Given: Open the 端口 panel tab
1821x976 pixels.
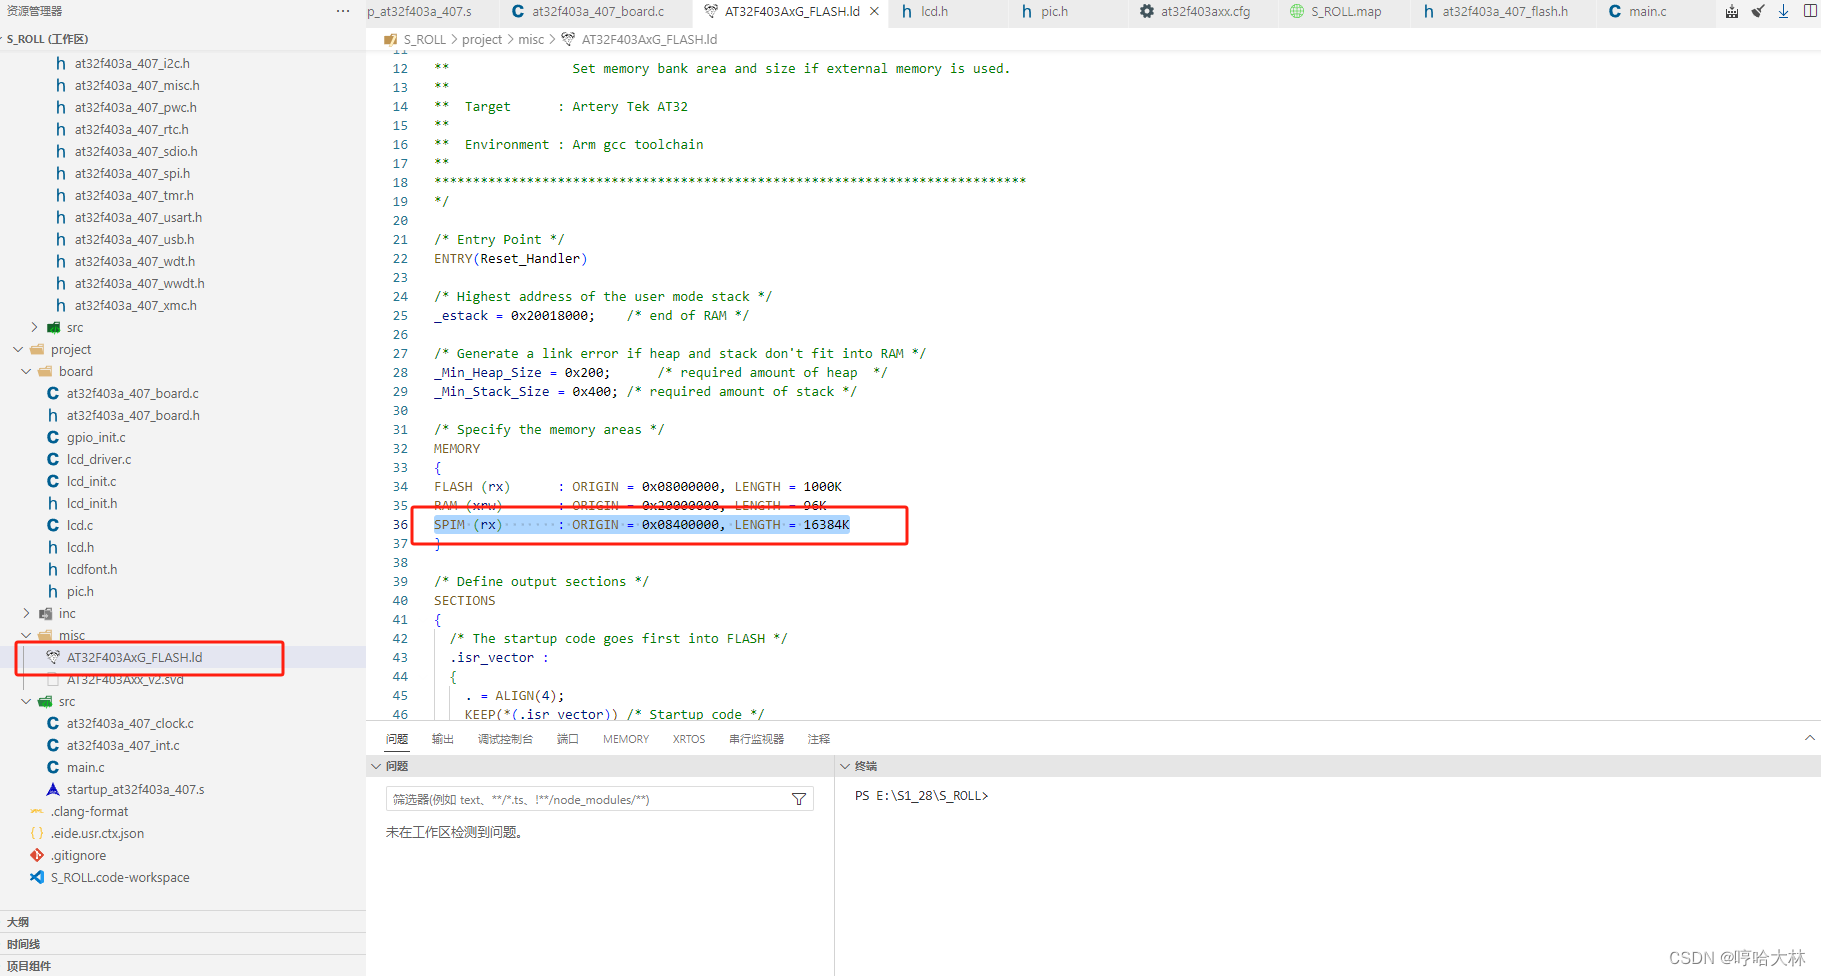Looking at the screenshot, I should click(568, 739).
